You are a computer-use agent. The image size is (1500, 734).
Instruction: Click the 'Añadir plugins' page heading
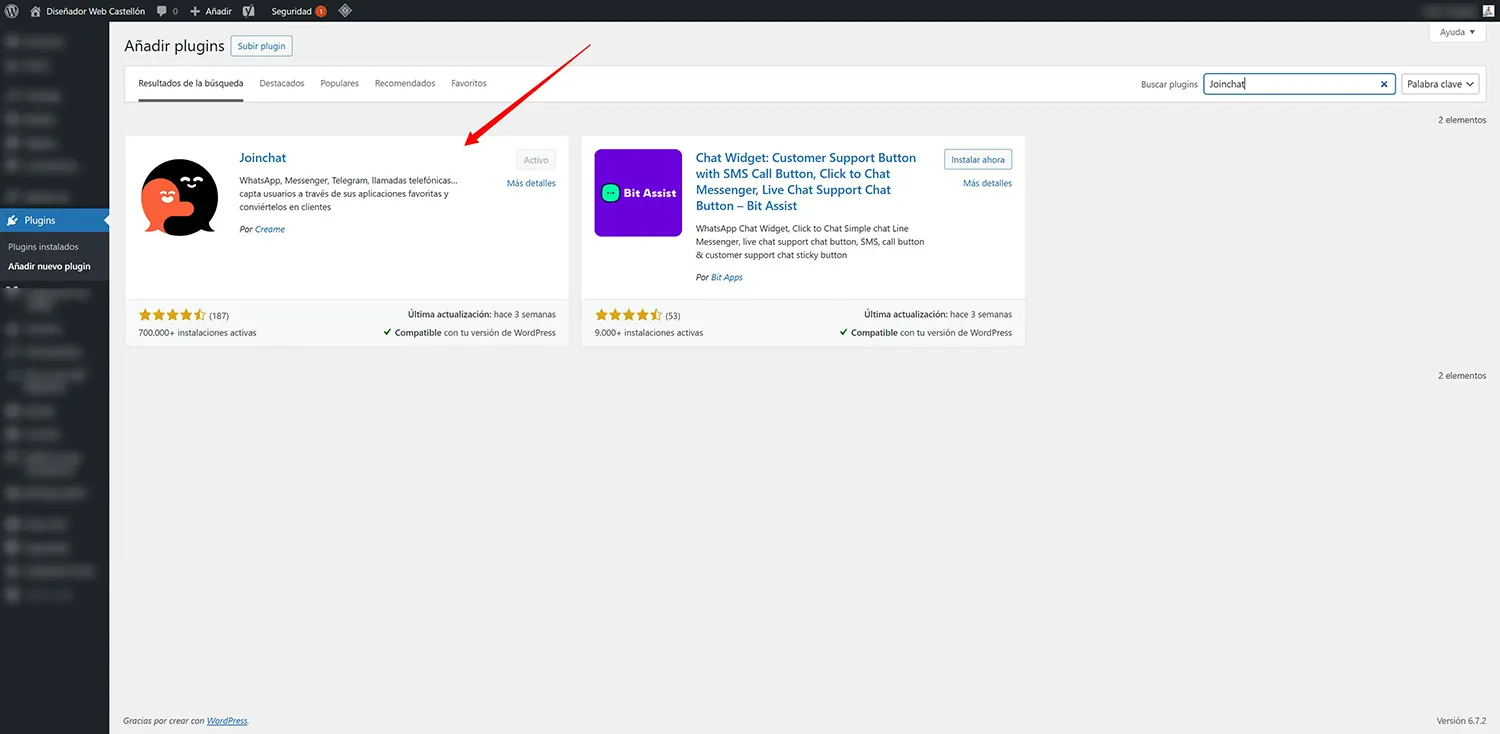tap(175, 47)
